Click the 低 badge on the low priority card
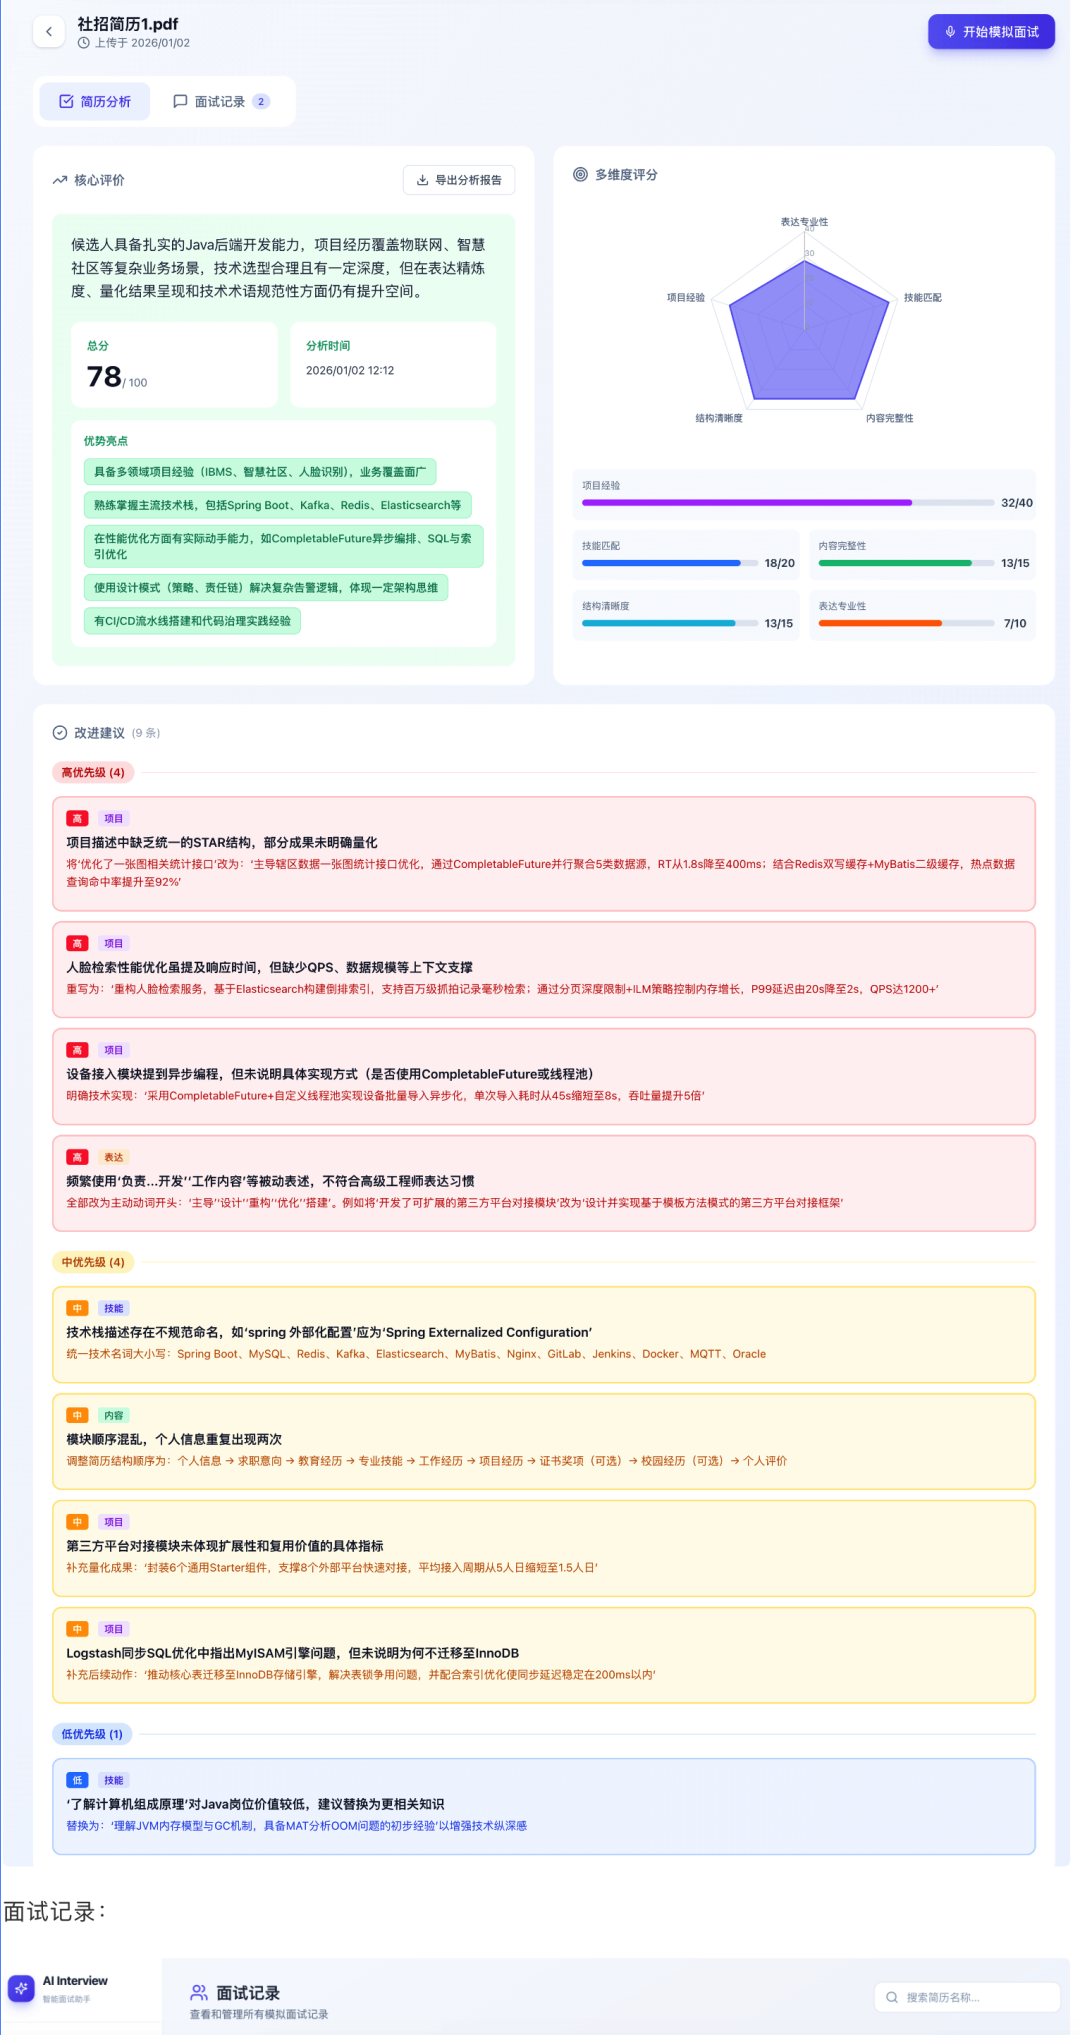 click(x=77, y=1780)
